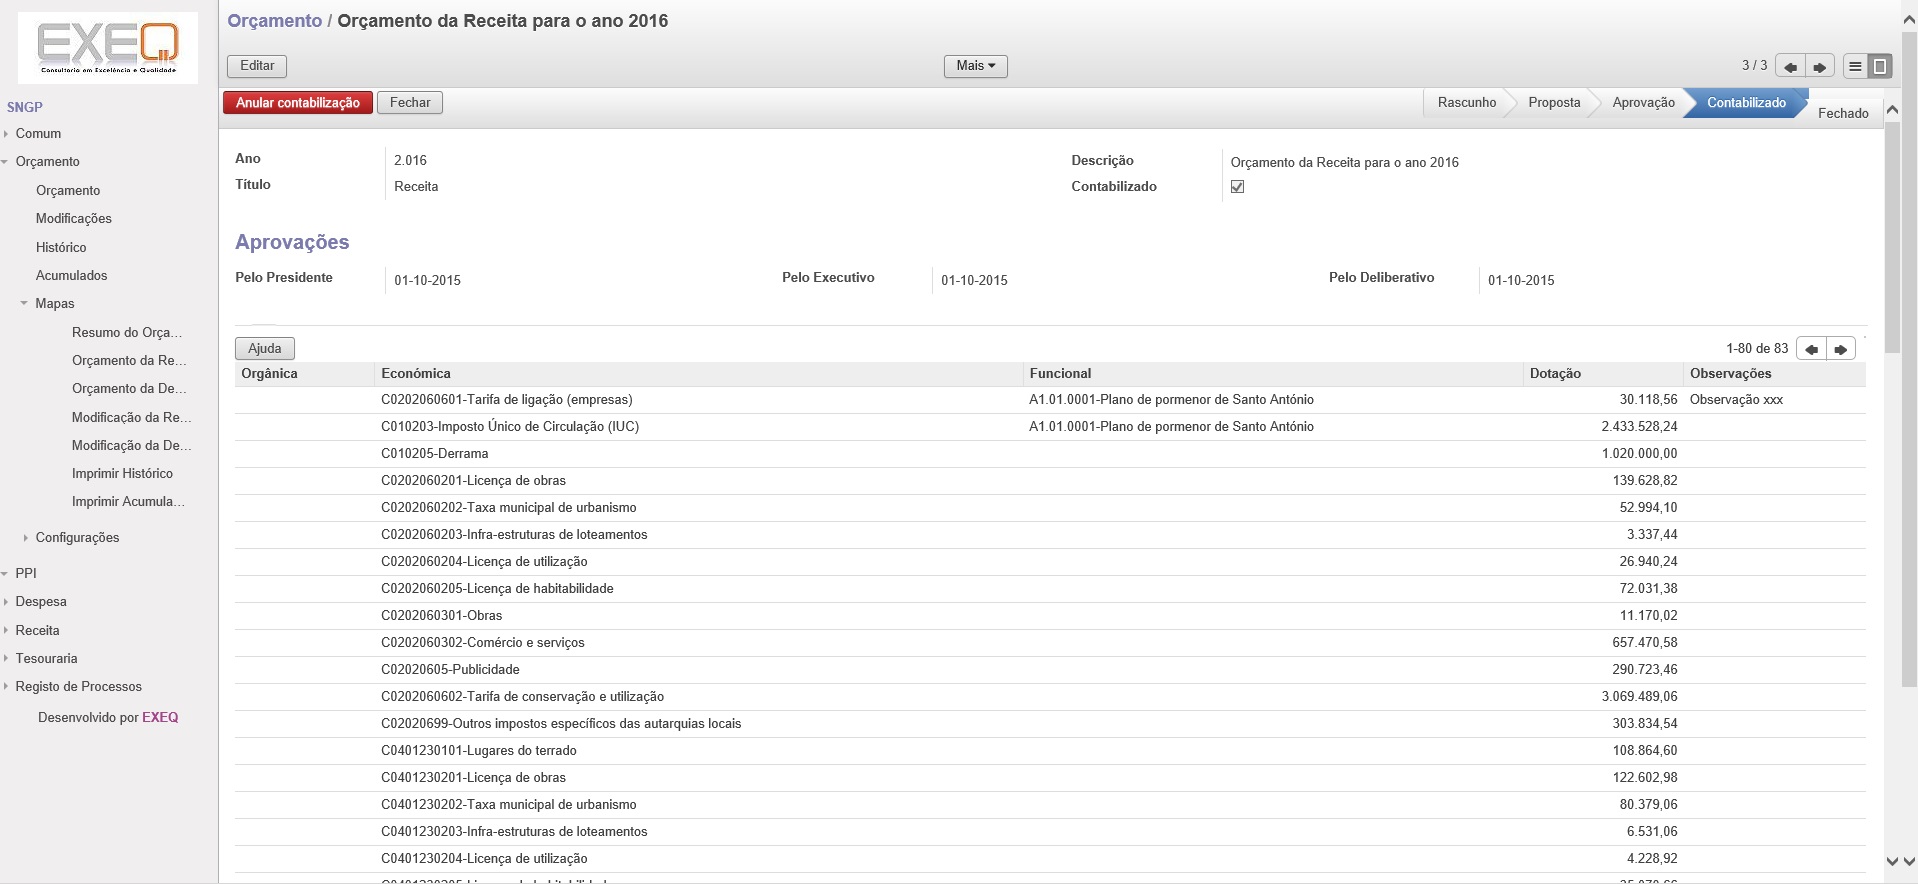Click the EXEQ company logo
The height and width of the screenshot is (884, 1918).
(x=108, y=48)
